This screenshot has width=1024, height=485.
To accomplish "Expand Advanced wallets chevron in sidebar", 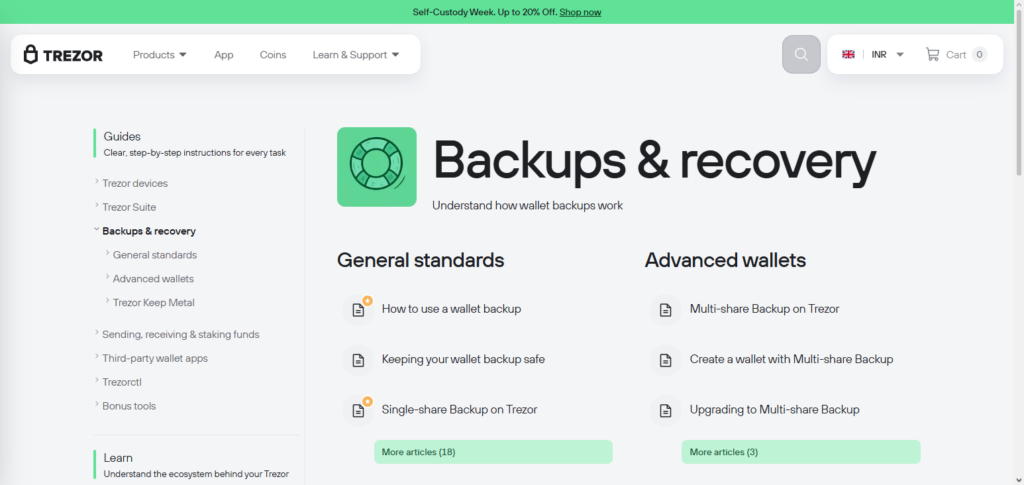I will (107, 277).
